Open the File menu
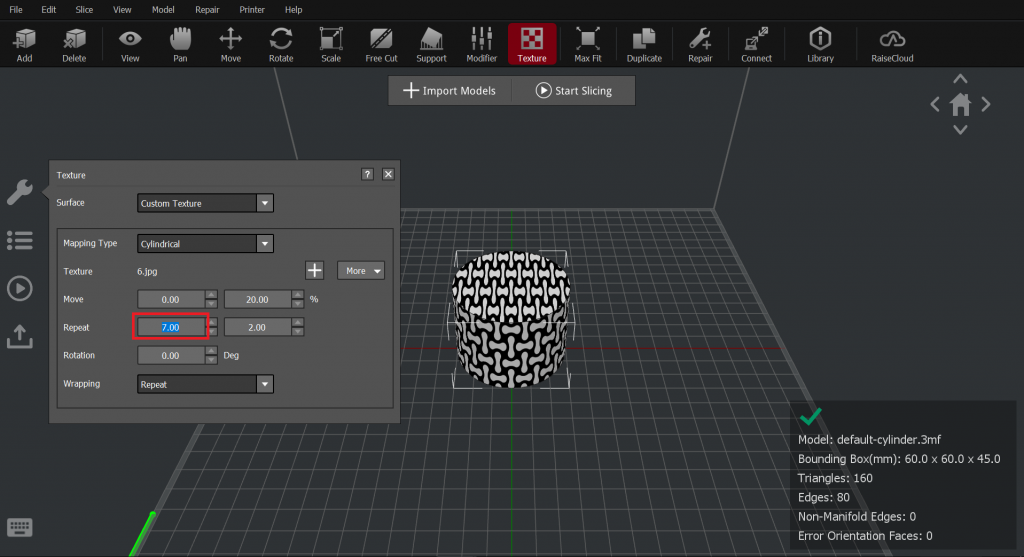Image resolution: width=1024 pixels, height=557 pixels. (16, 10)
